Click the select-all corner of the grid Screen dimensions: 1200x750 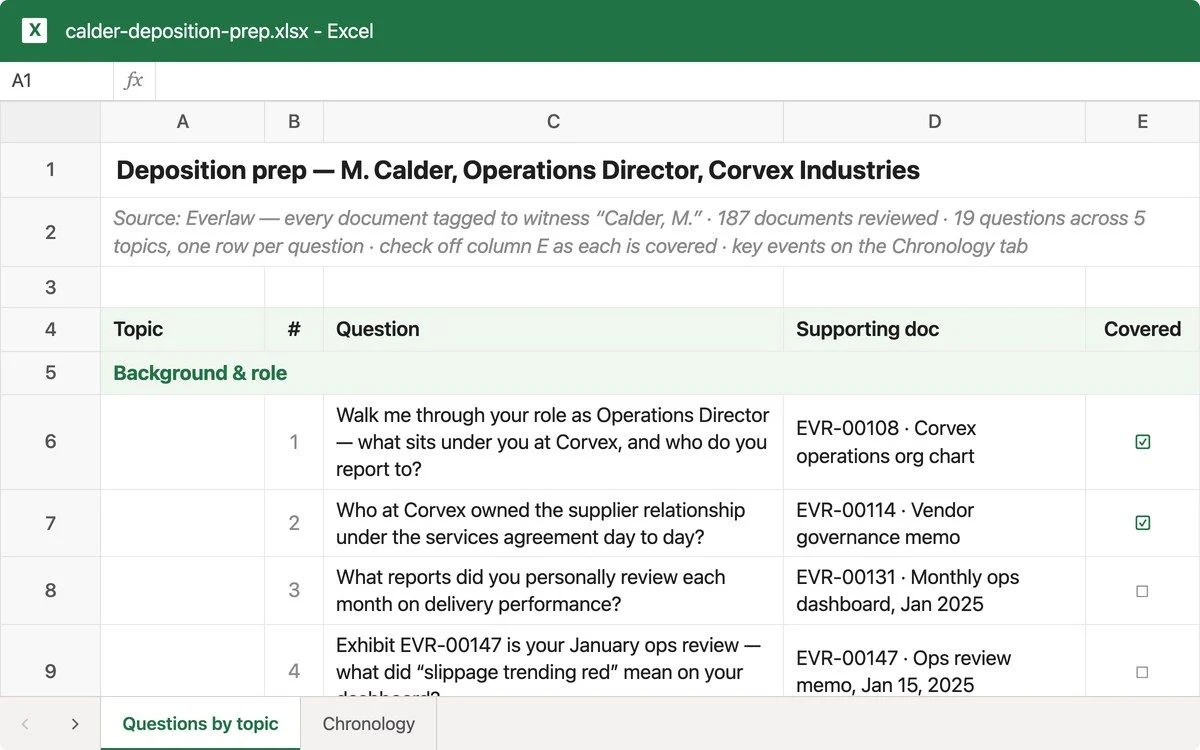[x=50, y=122]
